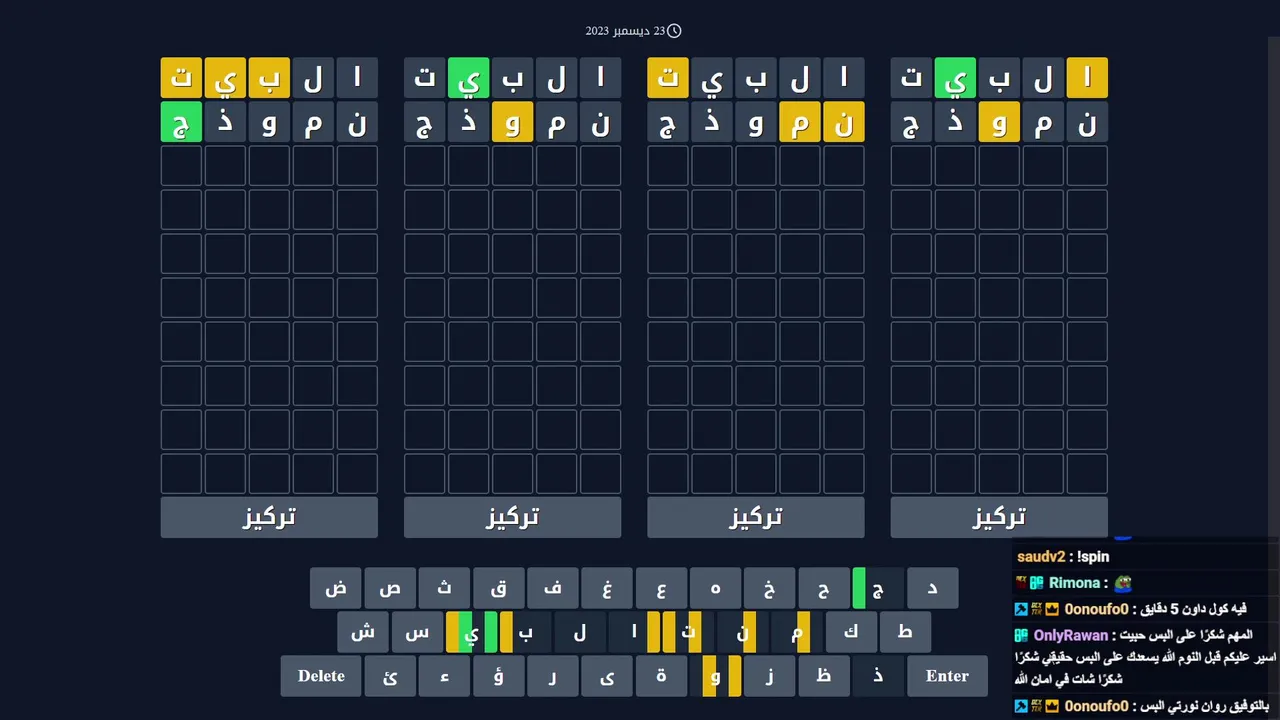Hit the ه key
This screenshot has height=720, width=1280.
coord(715,588)
